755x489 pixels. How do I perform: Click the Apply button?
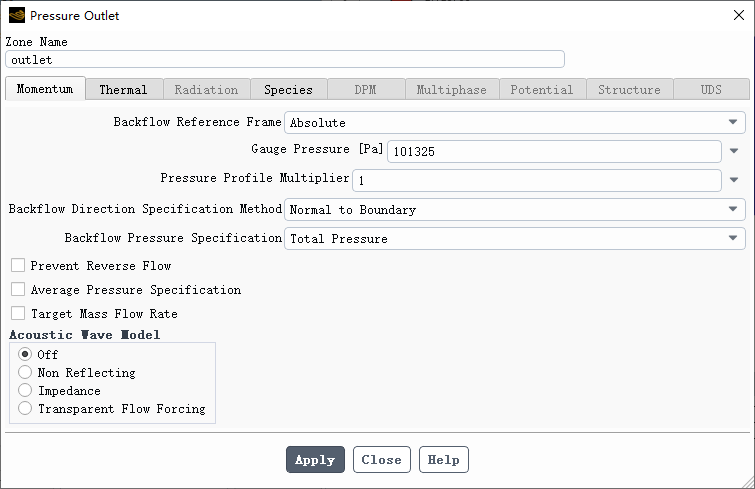point(315,460)
